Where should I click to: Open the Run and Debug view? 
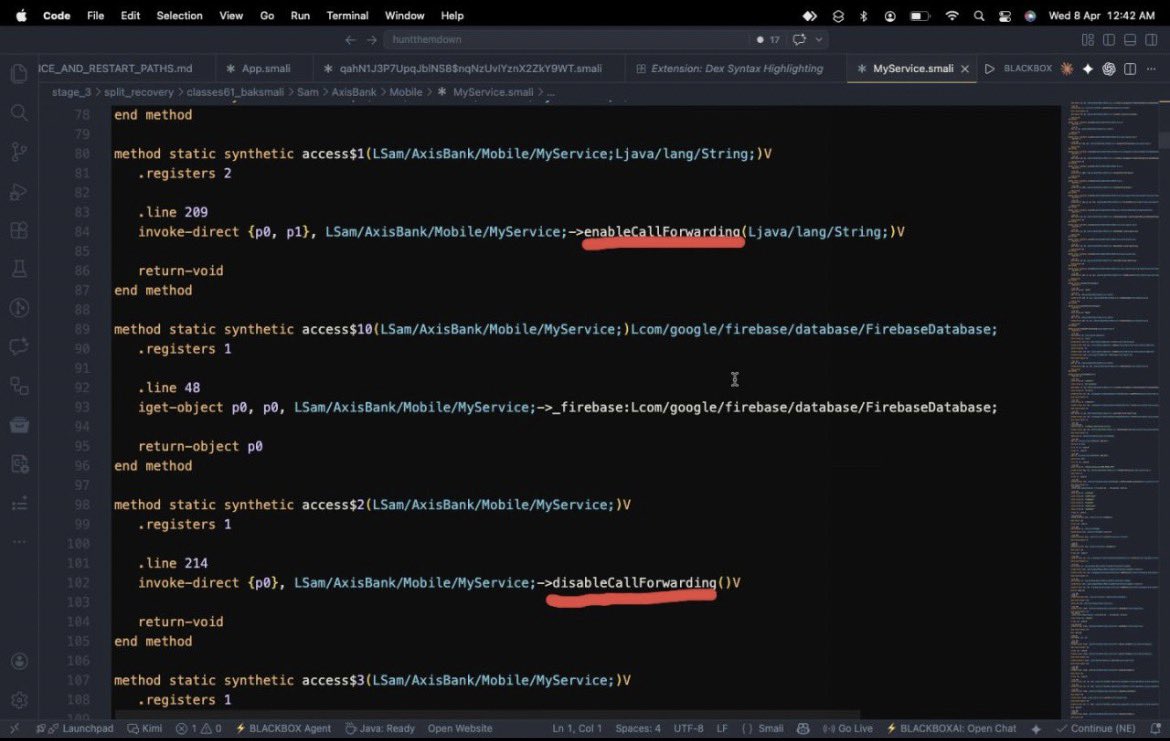coord(19,191)
